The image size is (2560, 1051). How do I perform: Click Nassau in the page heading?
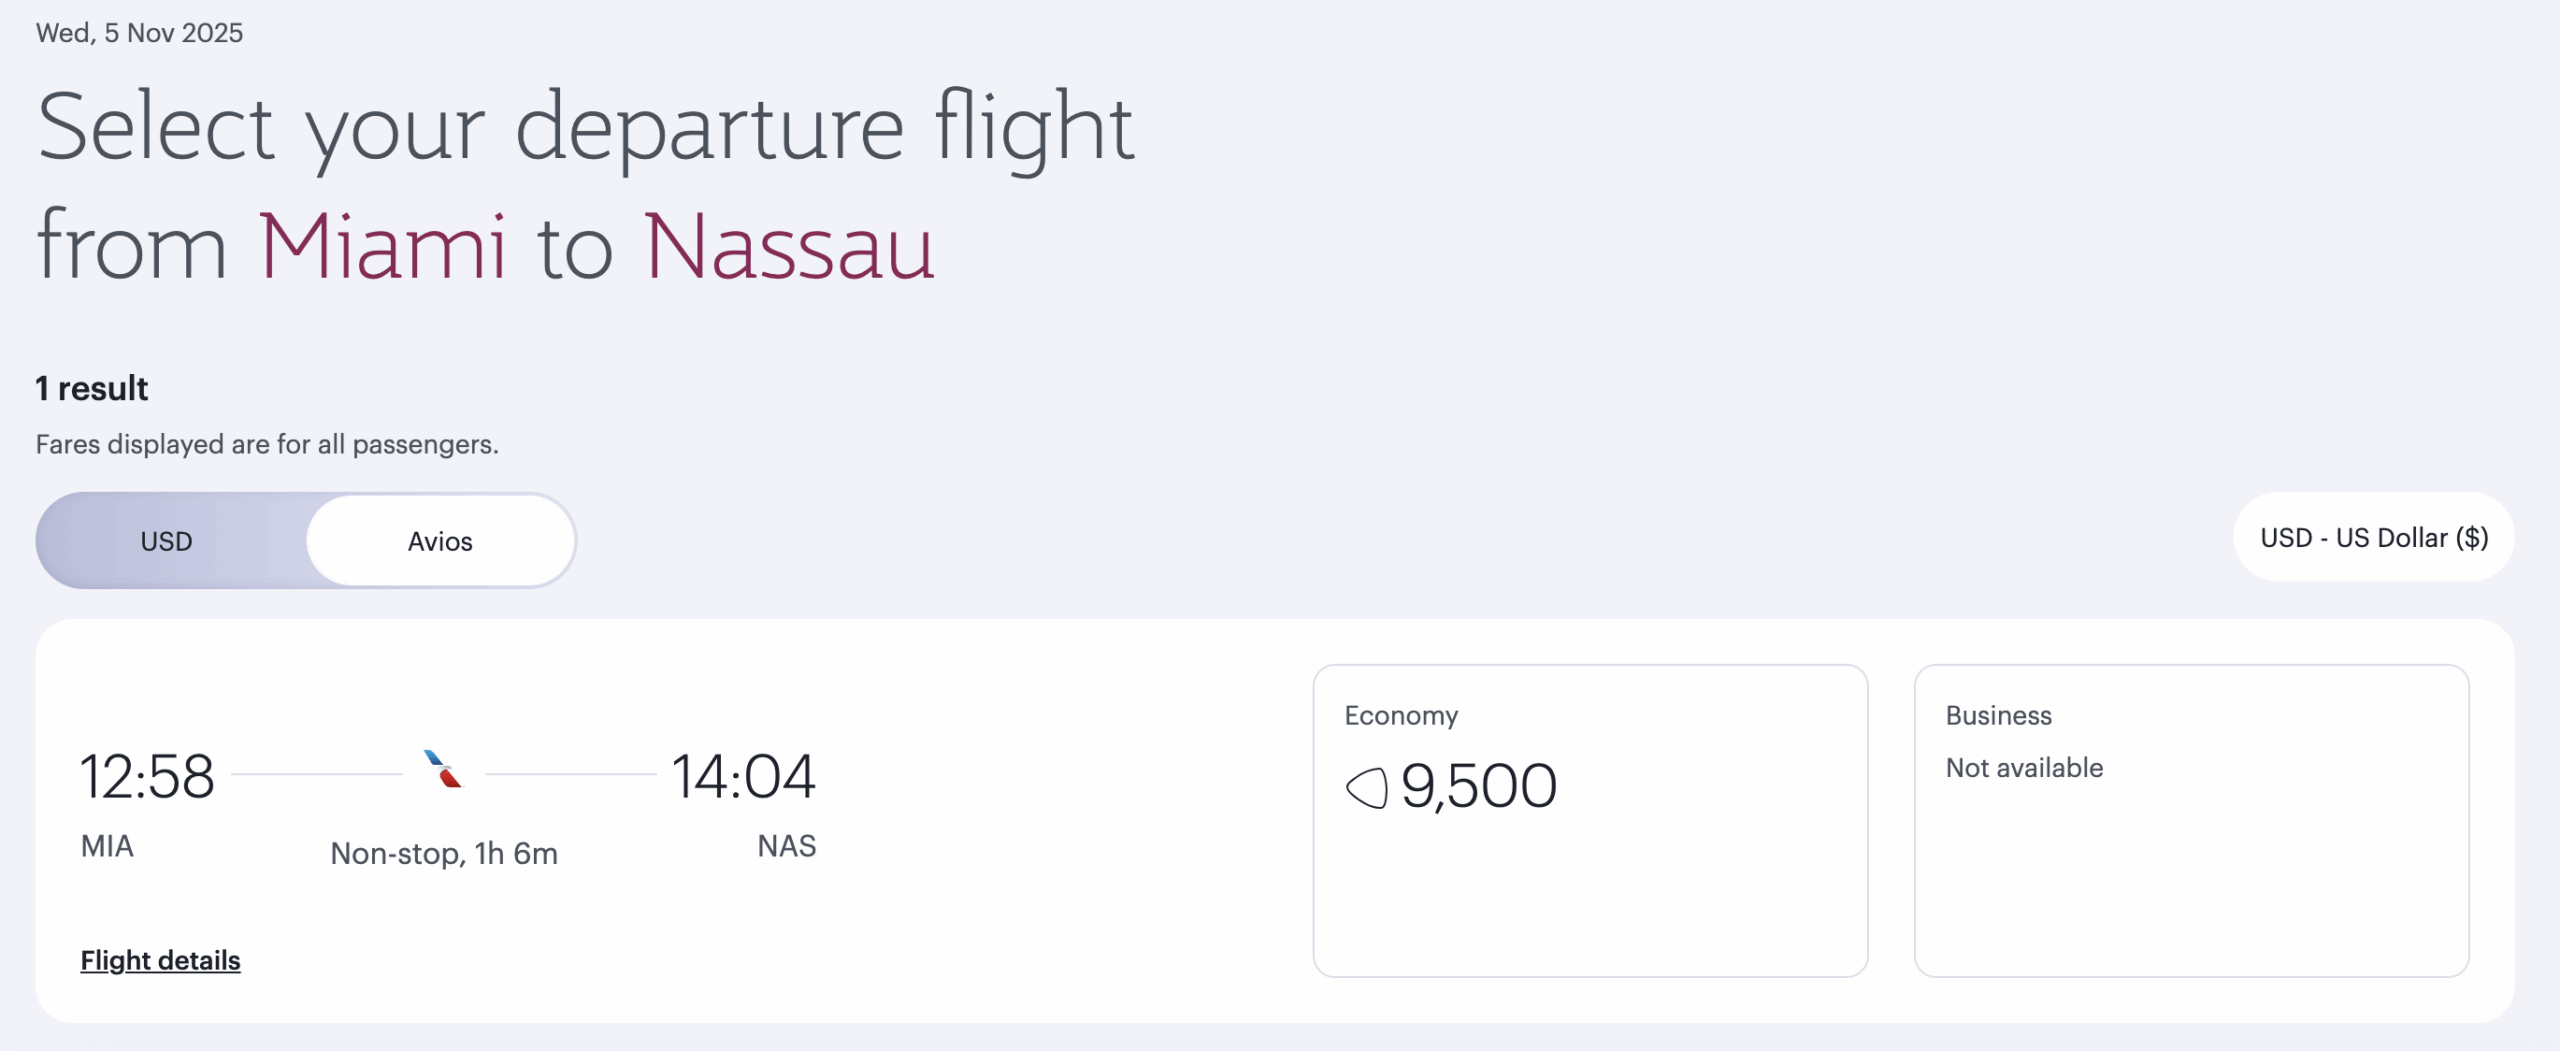[x=789, y=246]
